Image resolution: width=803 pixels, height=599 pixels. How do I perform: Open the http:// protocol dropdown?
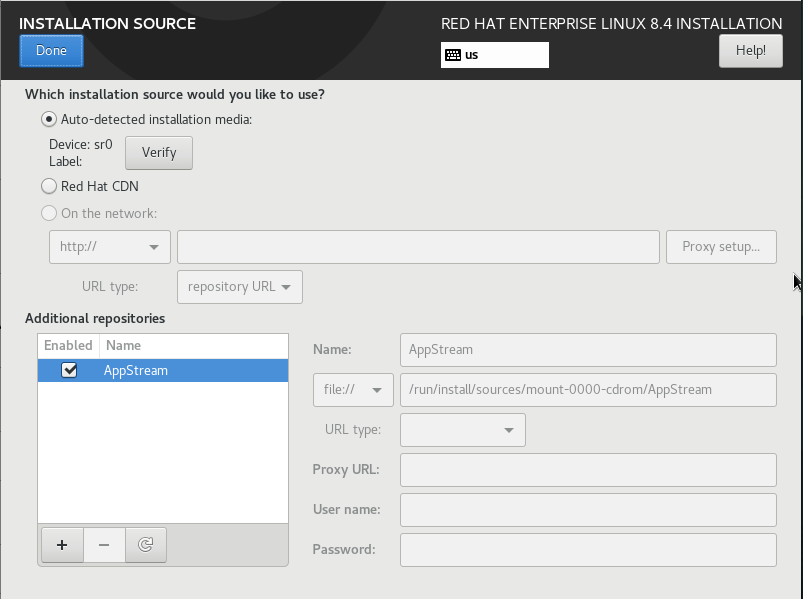[x=110, y=247]
